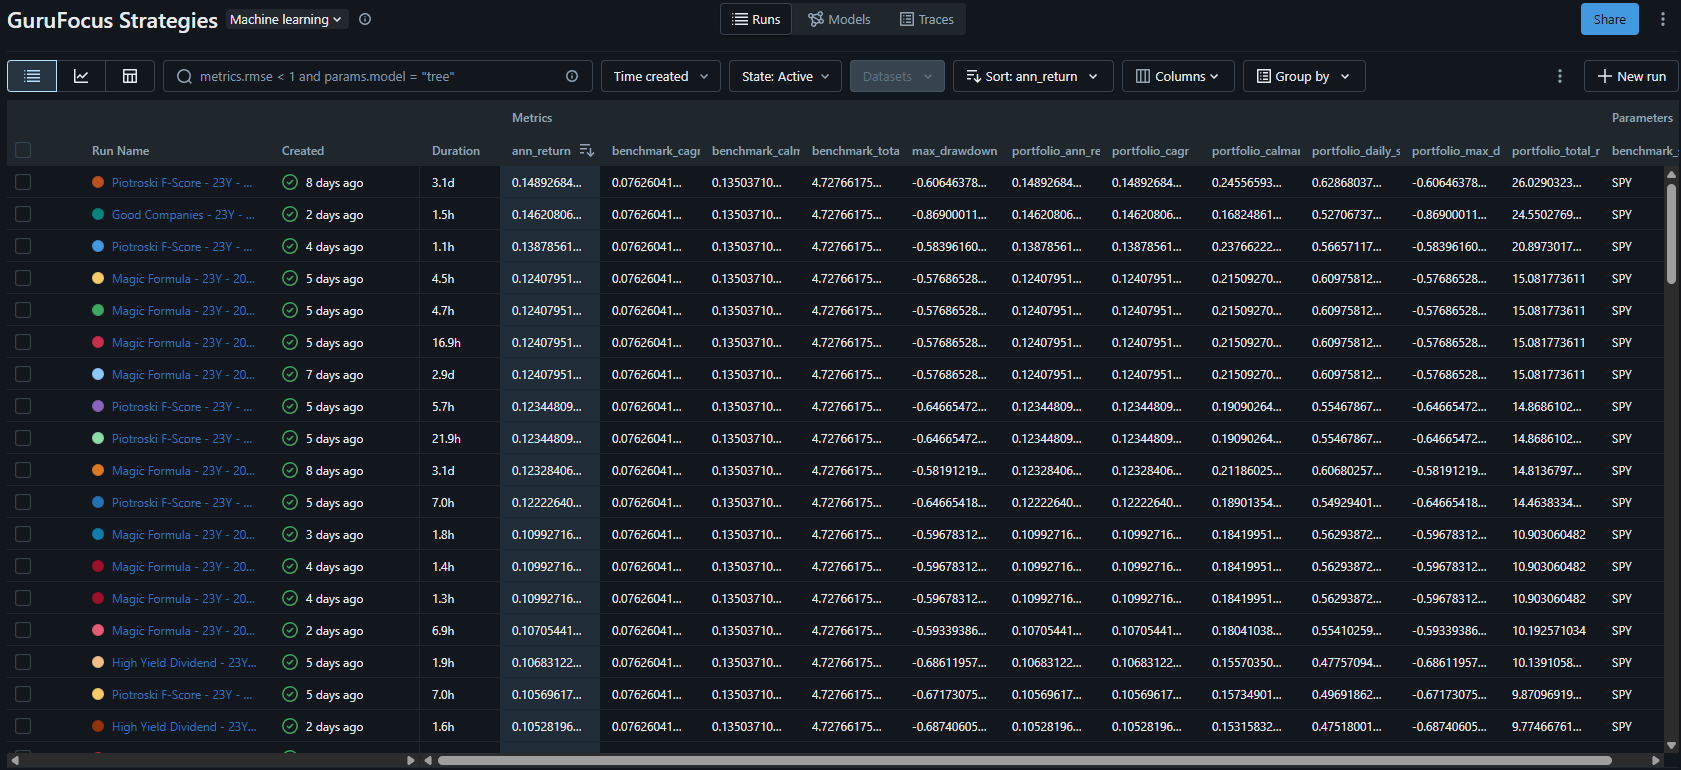
Task: Sort by Run Name column header
Action: (120, 151)
